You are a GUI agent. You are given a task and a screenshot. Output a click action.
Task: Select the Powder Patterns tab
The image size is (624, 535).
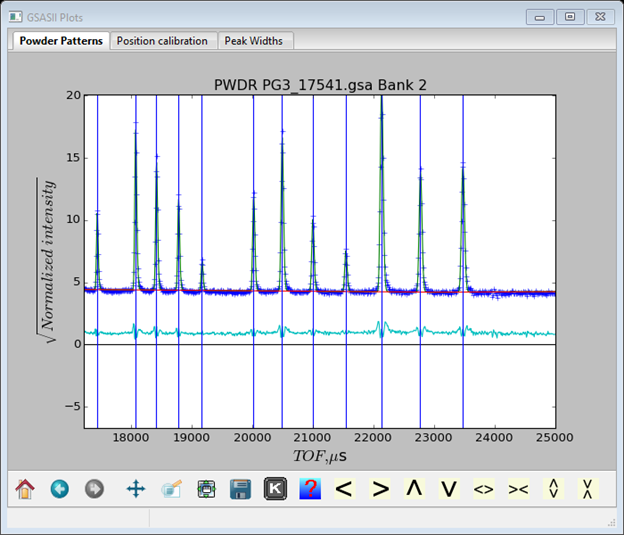(x=60, y=41)
